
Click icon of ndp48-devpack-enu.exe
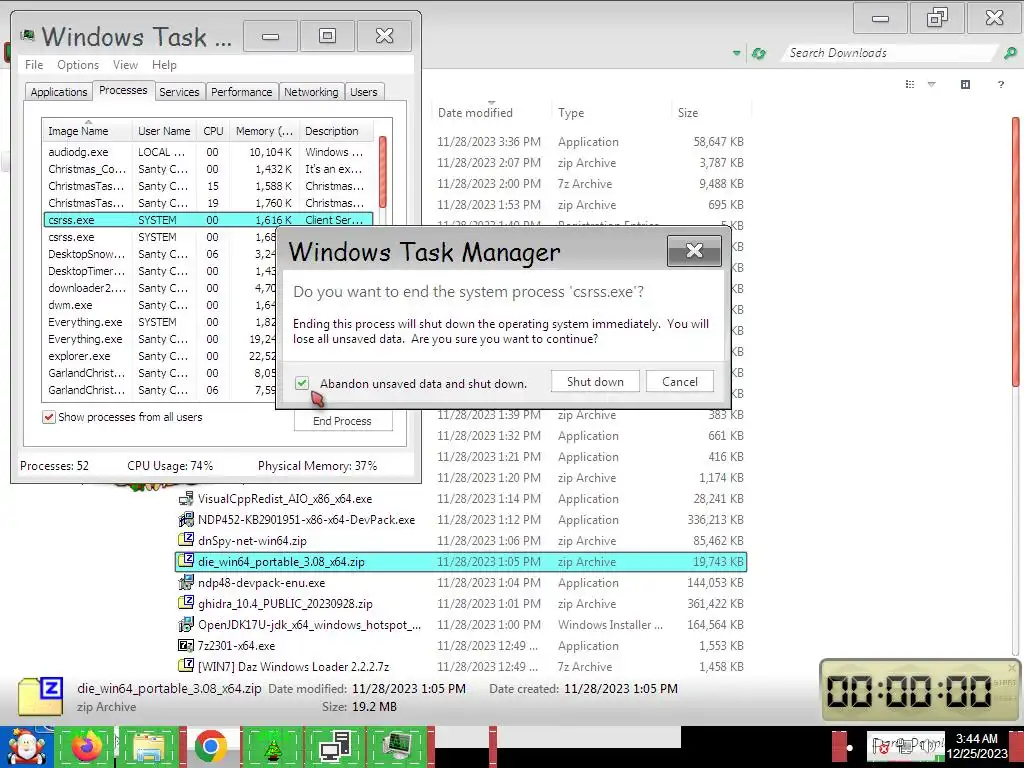pyautogui.click(x=186, y=582)
